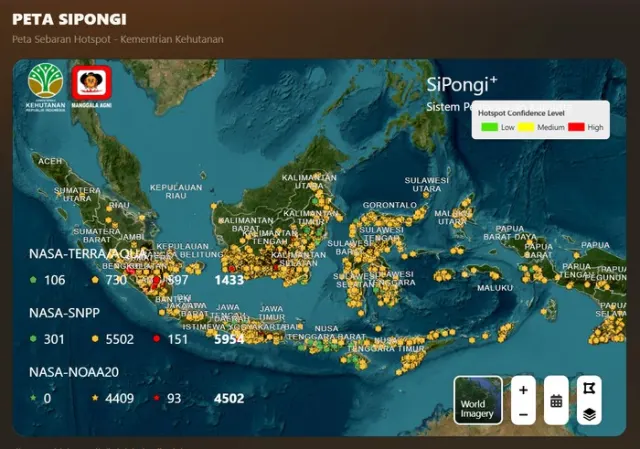Click the NASA-SNPP label
Image resolution: width=640 pixels, height=449 pixels.
tap(64, 313)
